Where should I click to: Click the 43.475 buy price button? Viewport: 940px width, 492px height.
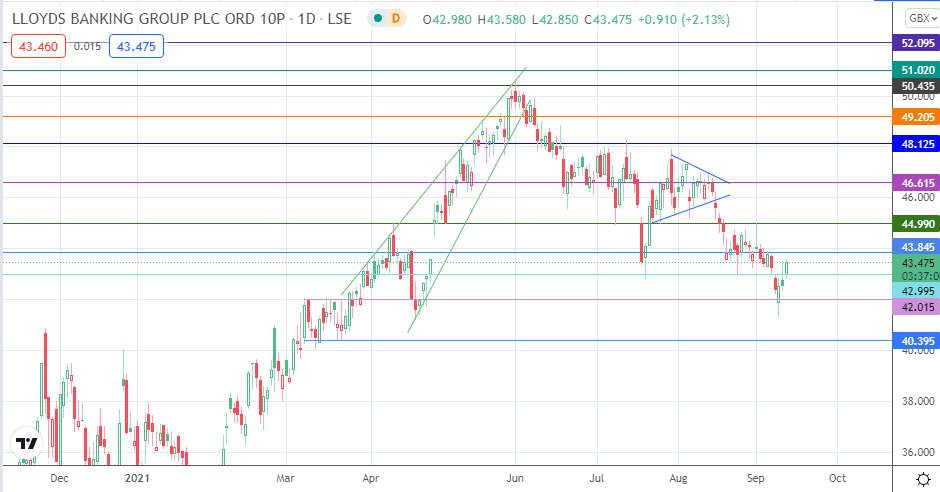(x=136, y=46)
